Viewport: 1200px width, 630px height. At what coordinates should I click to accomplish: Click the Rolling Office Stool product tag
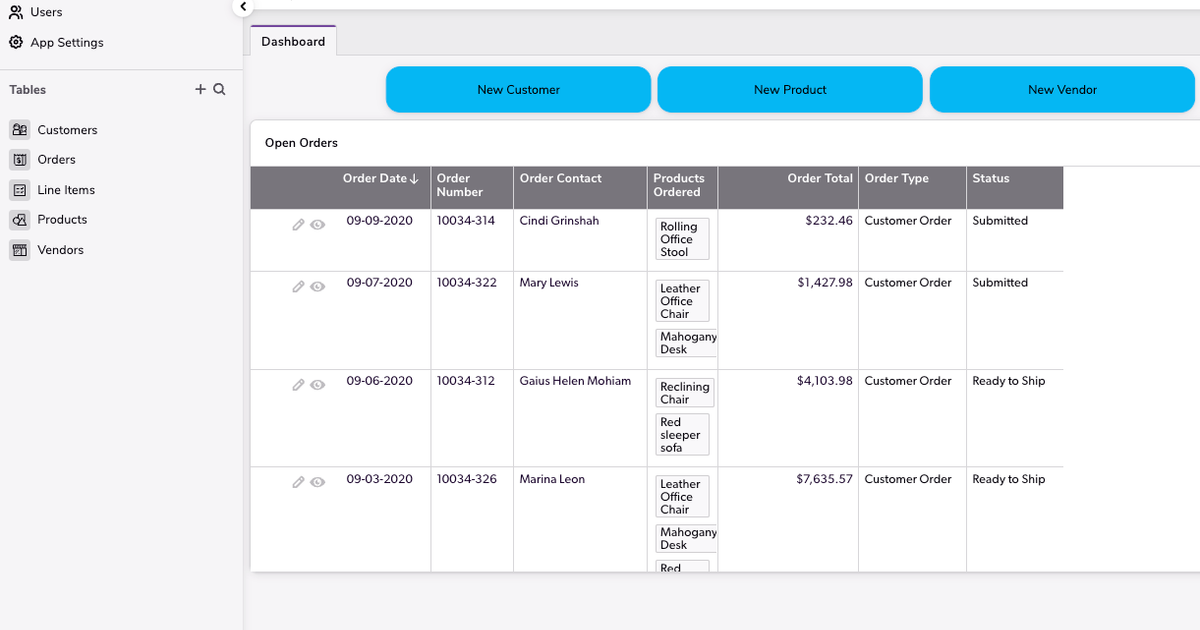coord(682,239)
